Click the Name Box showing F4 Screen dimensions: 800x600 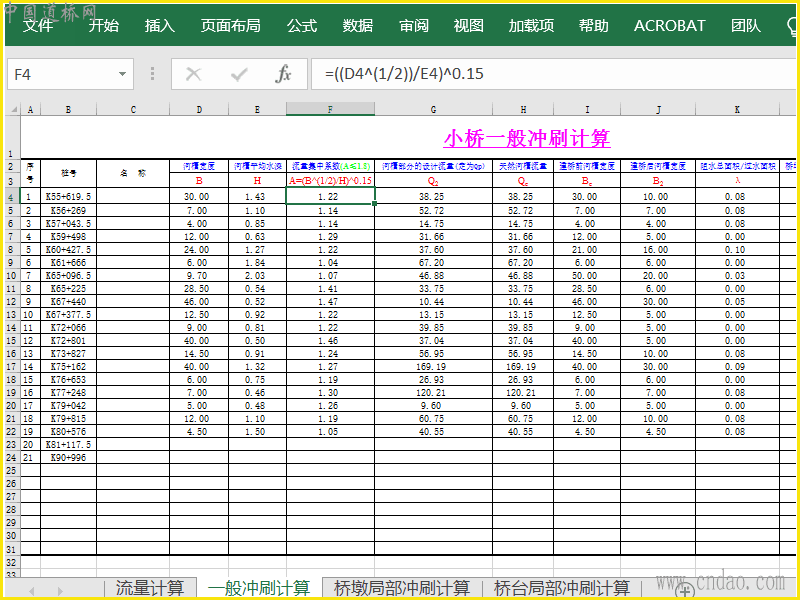point(63,74)
